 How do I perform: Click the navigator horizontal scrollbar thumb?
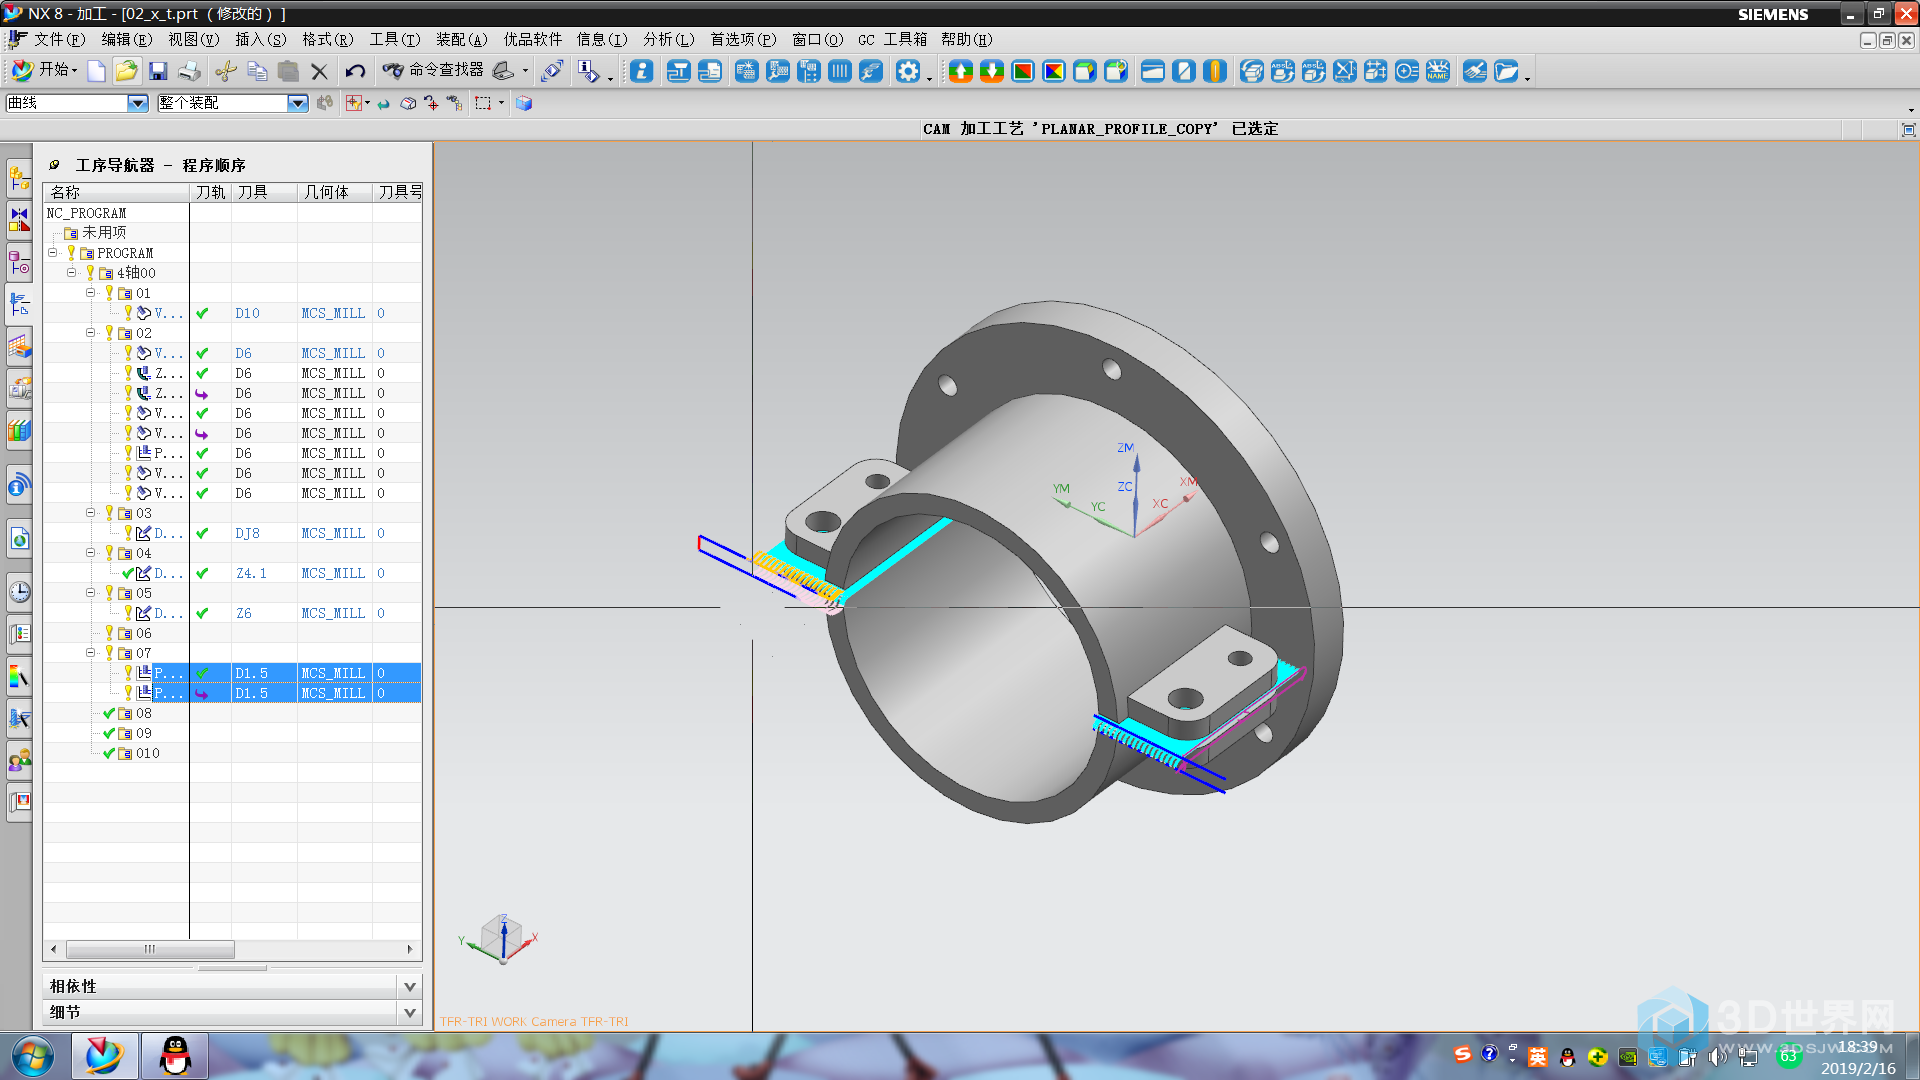pos(150,949)
